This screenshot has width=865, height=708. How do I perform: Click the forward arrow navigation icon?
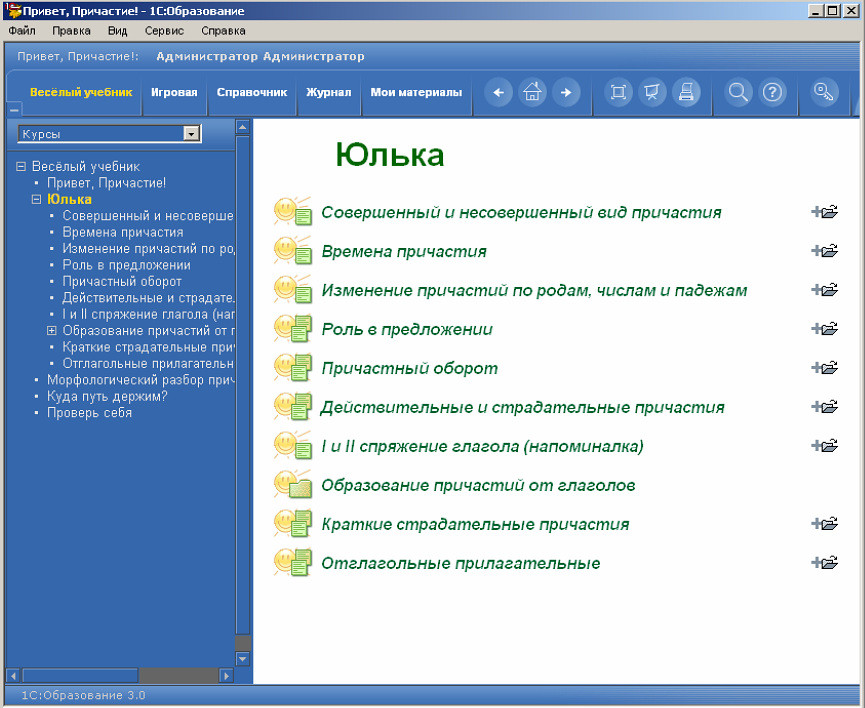tap(566, 92)
